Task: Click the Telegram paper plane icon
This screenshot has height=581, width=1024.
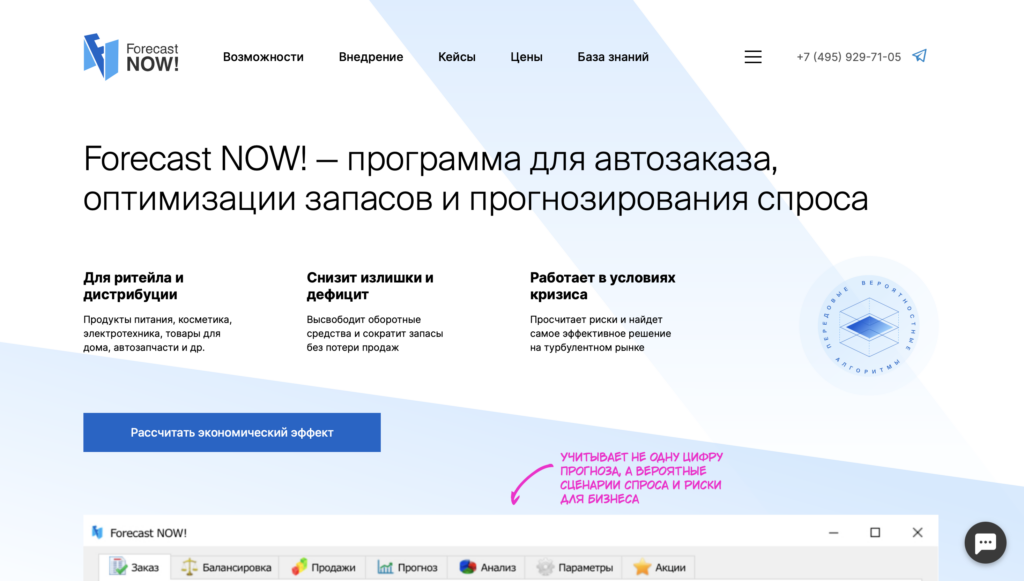Action: point(920,56)
